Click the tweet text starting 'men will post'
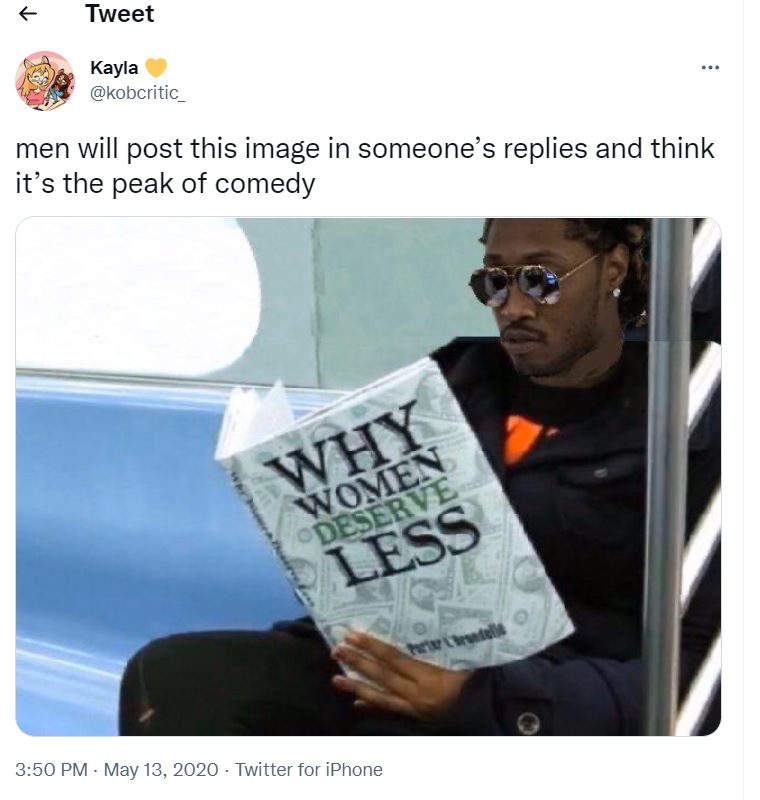 click(365, 165)
